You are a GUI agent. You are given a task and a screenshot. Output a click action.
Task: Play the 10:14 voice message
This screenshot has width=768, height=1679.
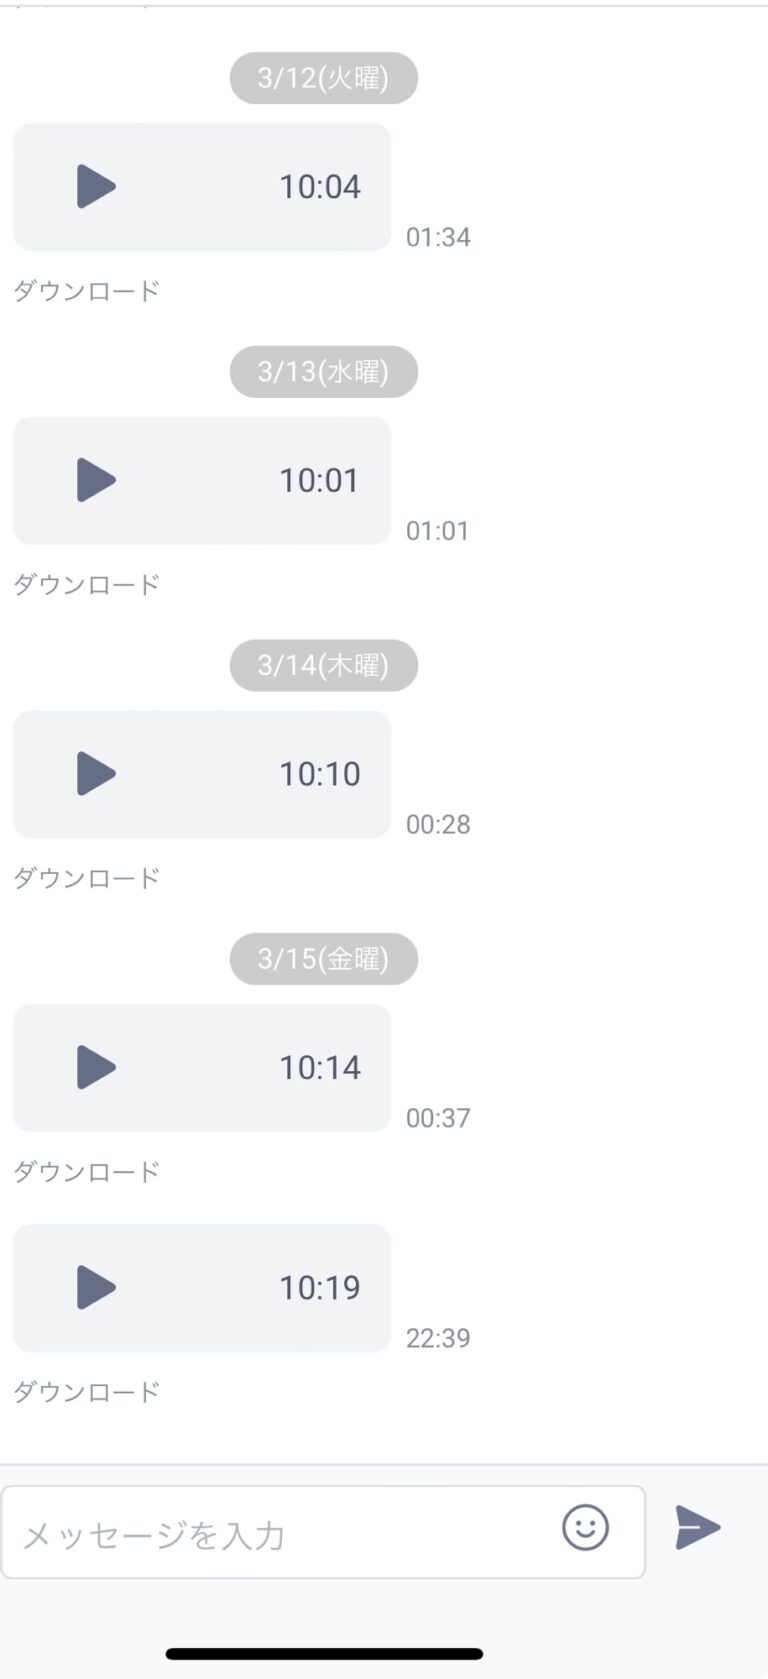coord(97,1067)
